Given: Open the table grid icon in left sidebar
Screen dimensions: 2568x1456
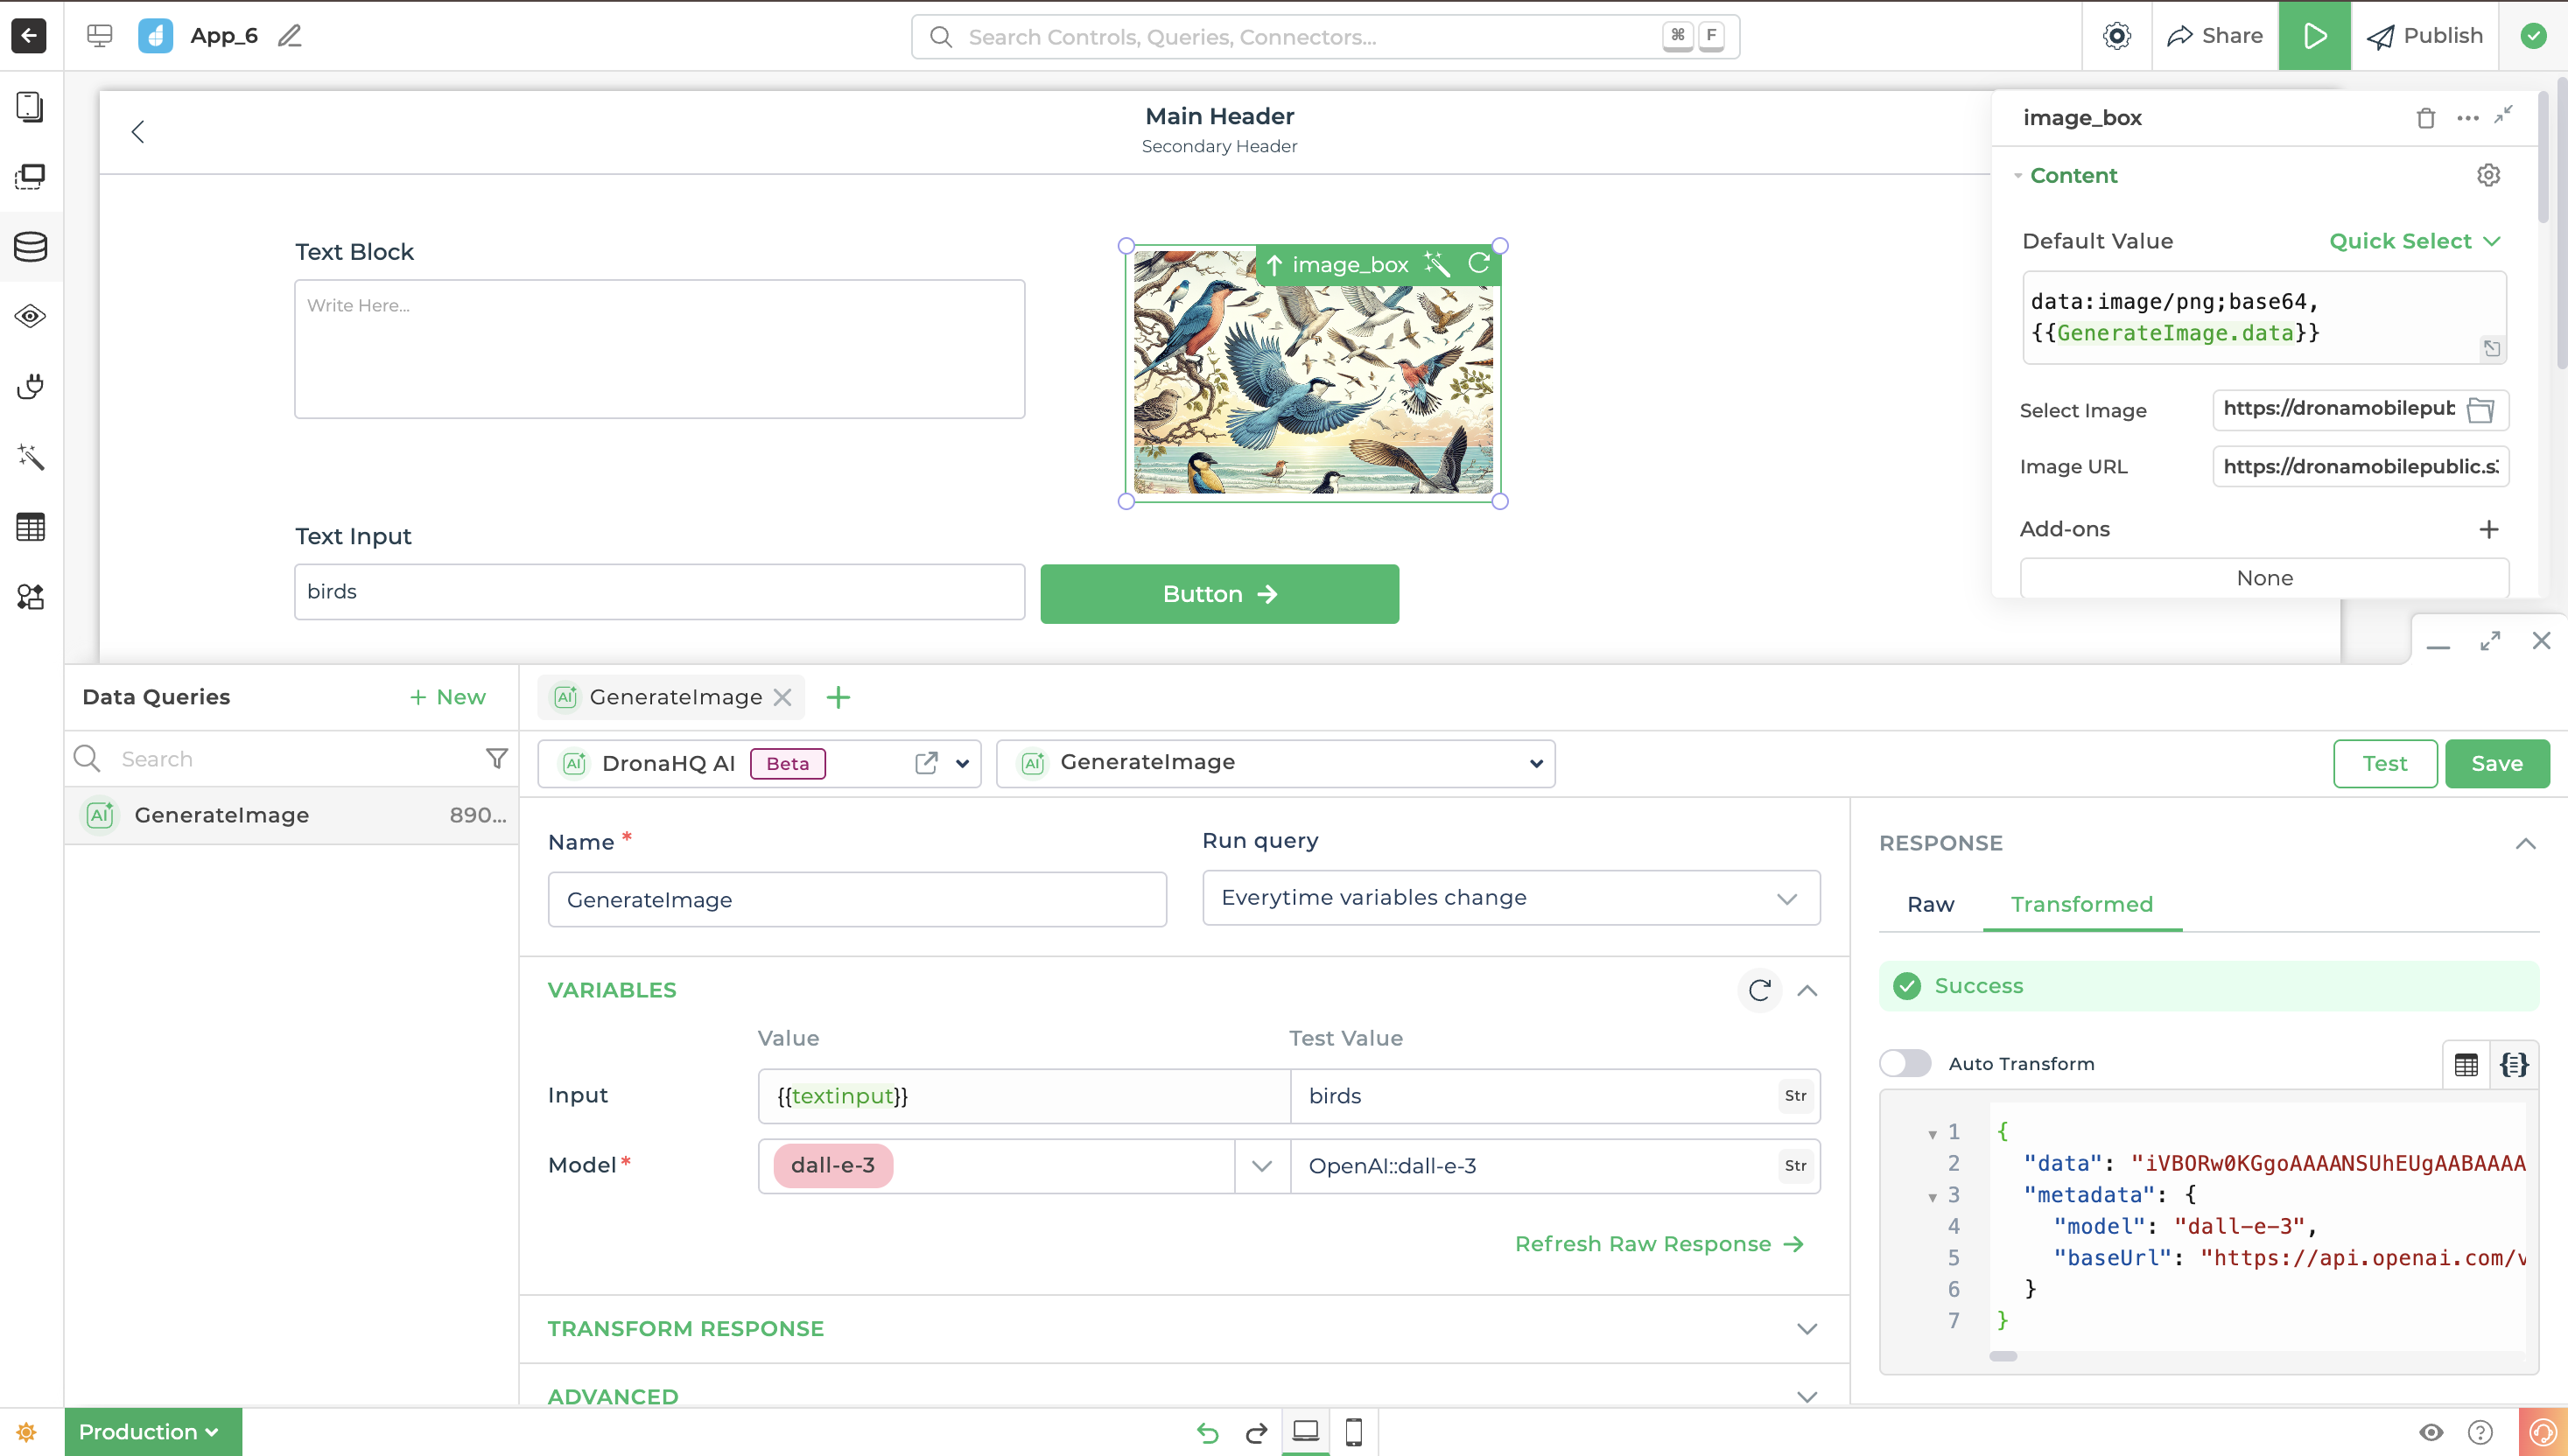Looking at the screenshot, I should point(30,527).
